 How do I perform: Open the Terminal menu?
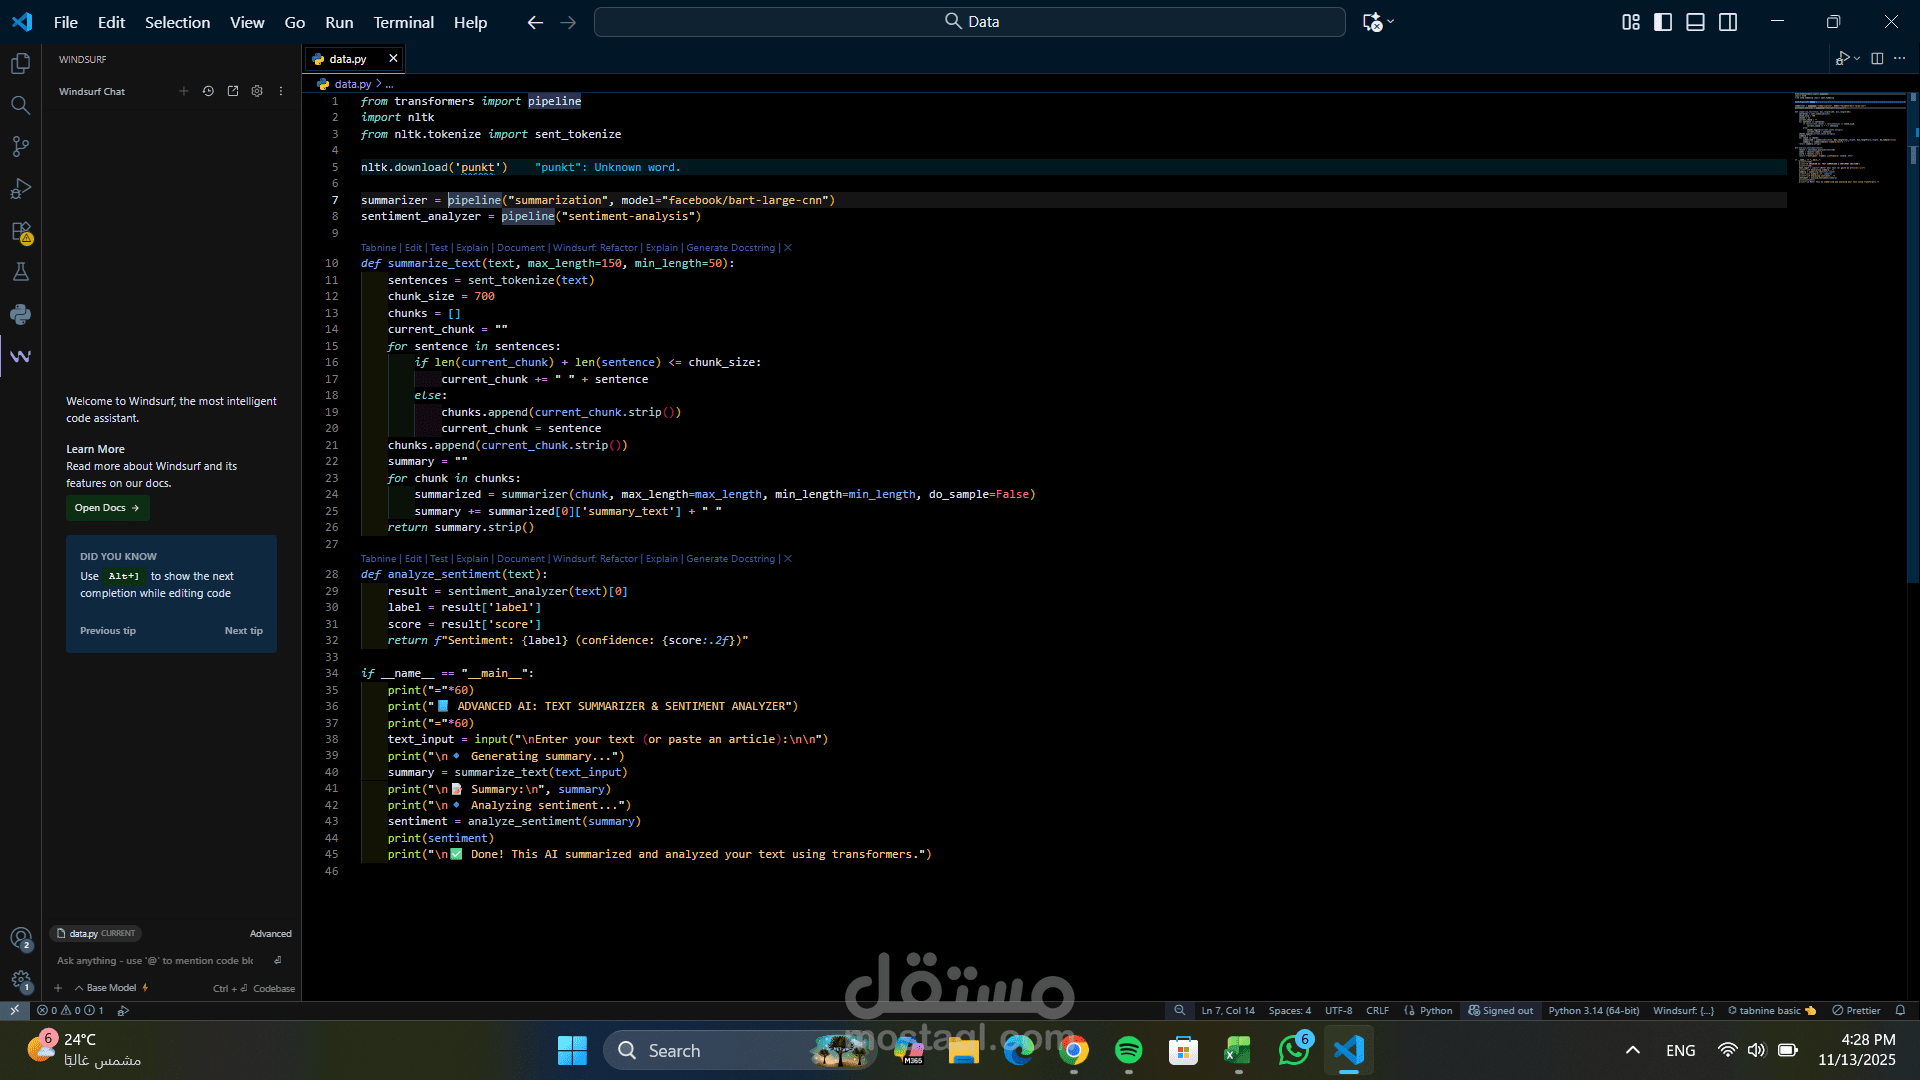pyautogui.click(x=403, y=22)
